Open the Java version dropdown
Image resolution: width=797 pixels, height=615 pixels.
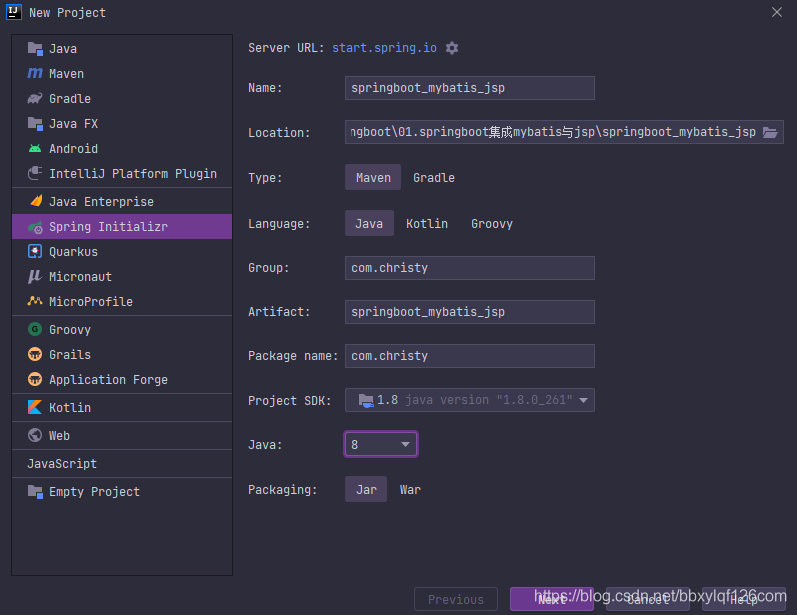pyautogui.click(x=381, y=444)
